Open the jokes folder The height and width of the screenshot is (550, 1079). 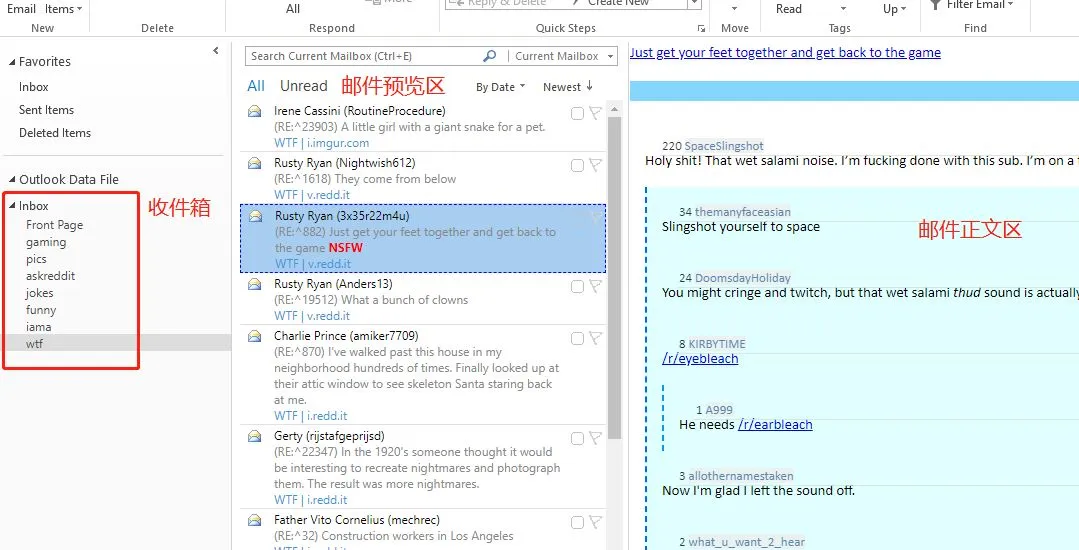[39, 293]
